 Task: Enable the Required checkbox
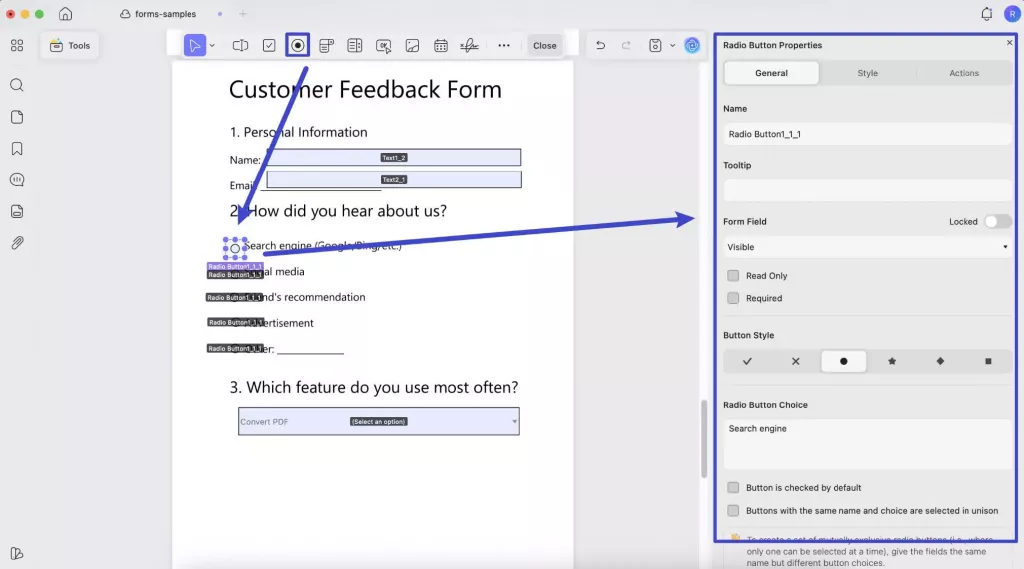733,298
